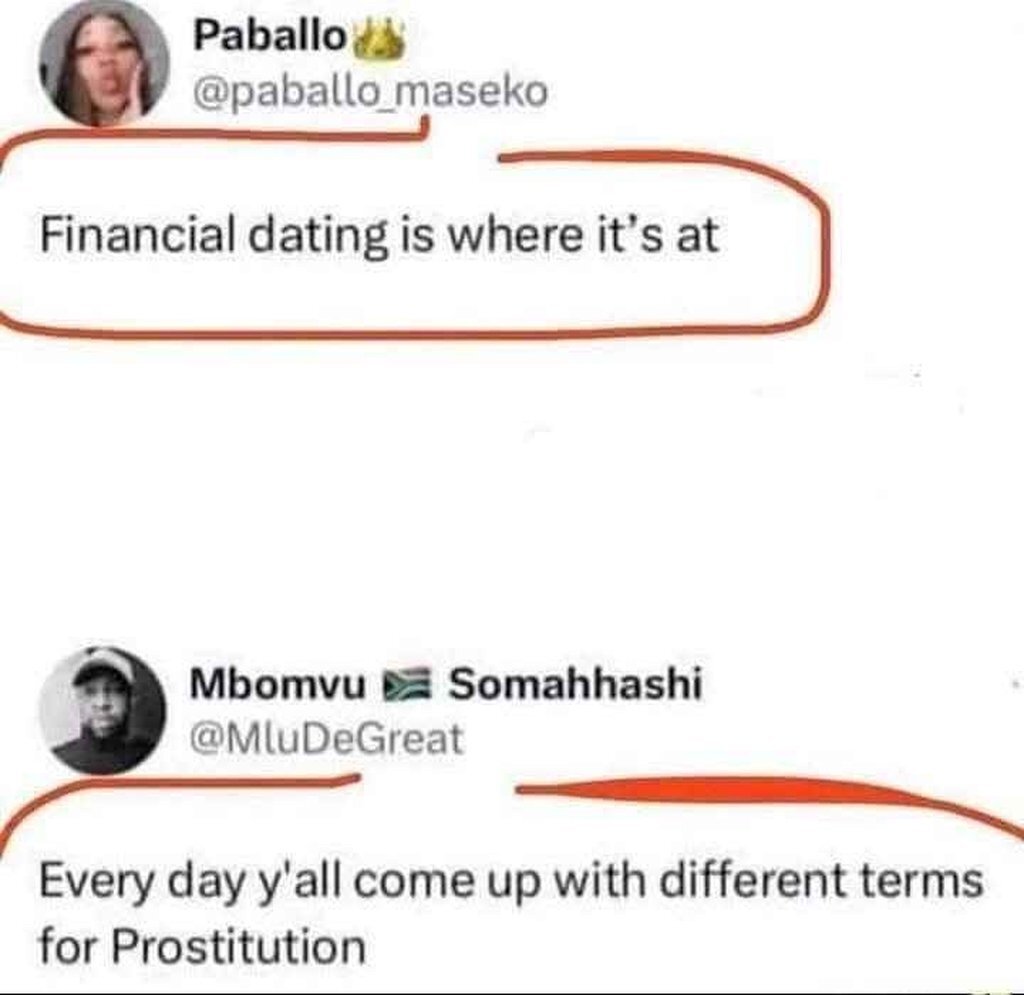The width and height of the screenshot is (1024, 995).
Task: Open the @MluDeGreat handle
Action: click(x=326, y=739)
